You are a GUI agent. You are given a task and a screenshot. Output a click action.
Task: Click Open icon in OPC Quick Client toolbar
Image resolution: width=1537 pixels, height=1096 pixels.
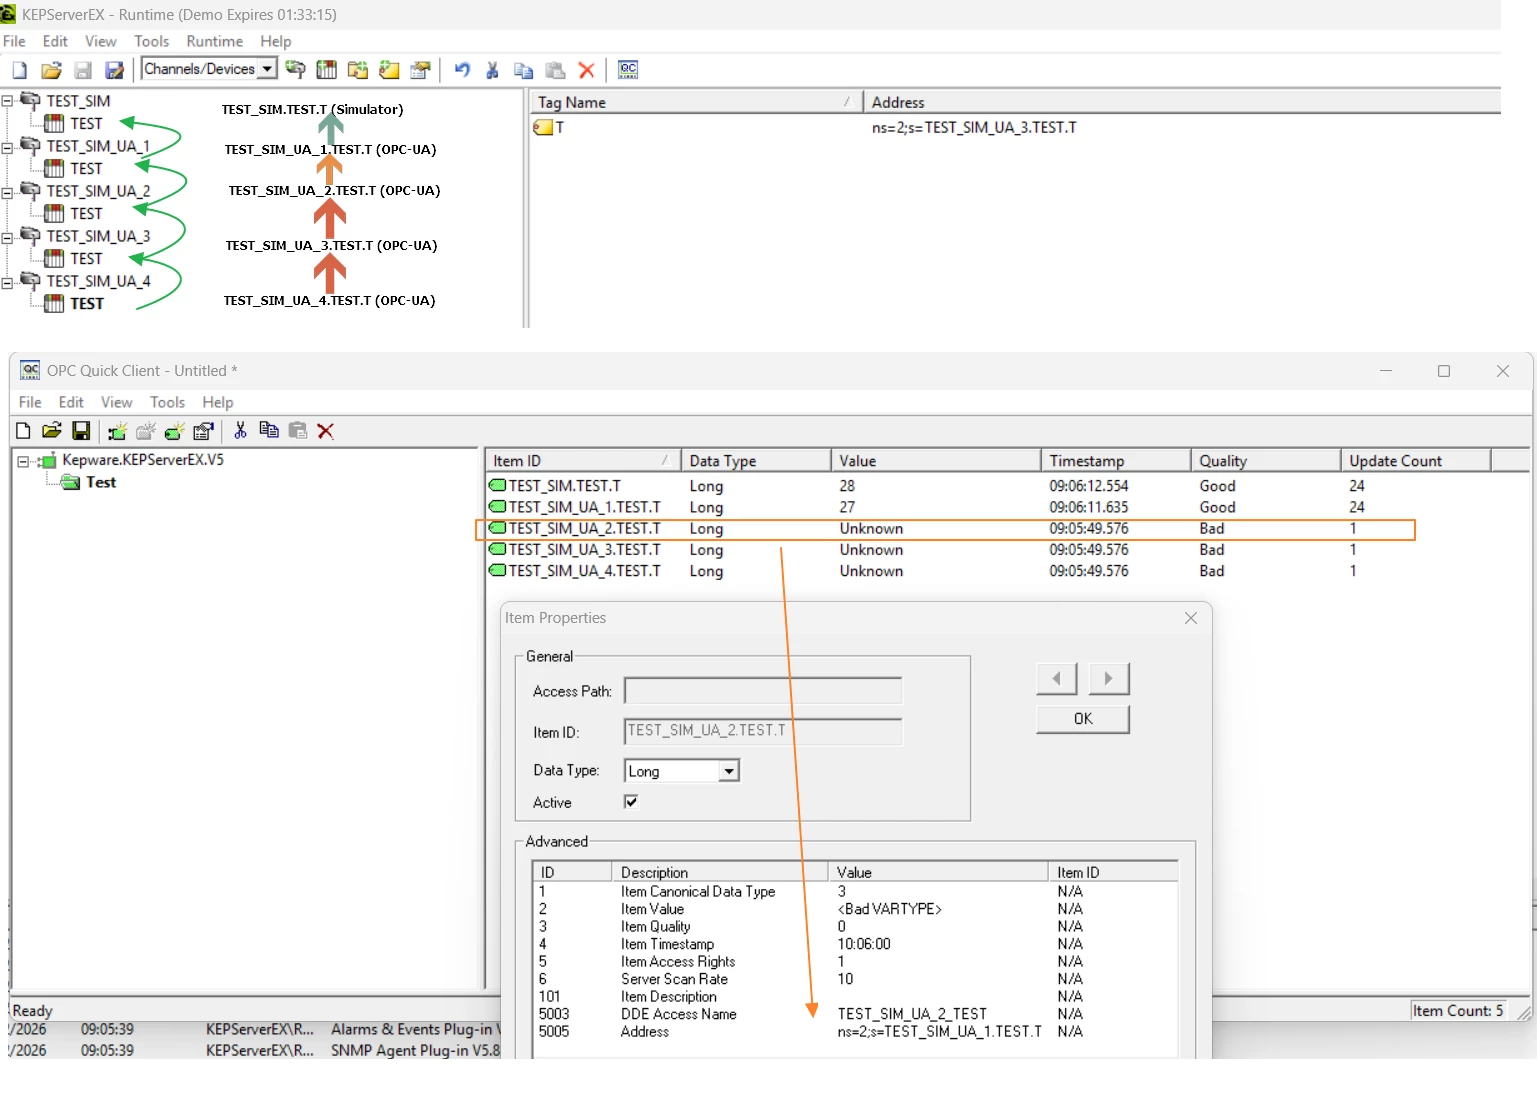(x=52, y=431)
